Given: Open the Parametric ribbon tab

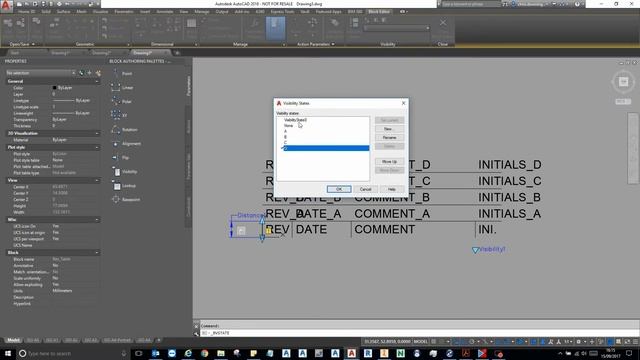Looking at the screenshot, I should tap(123, 12).
